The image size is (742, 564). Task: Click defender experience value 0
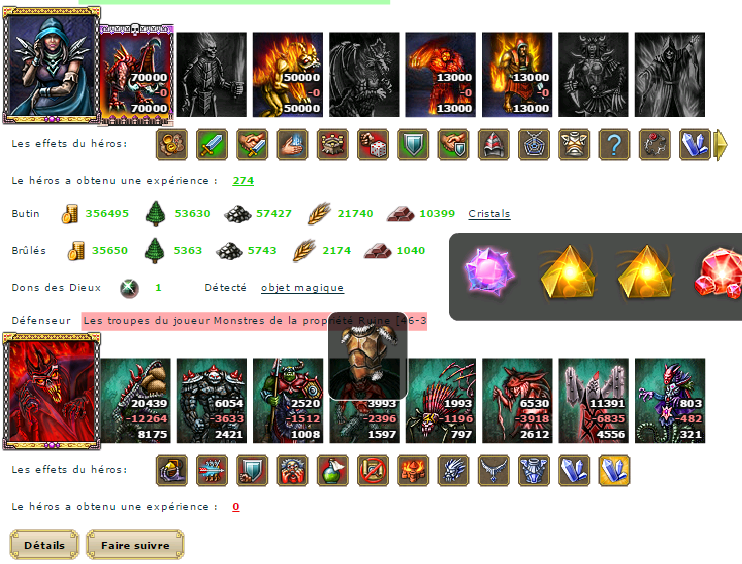[x=236, y=507]
